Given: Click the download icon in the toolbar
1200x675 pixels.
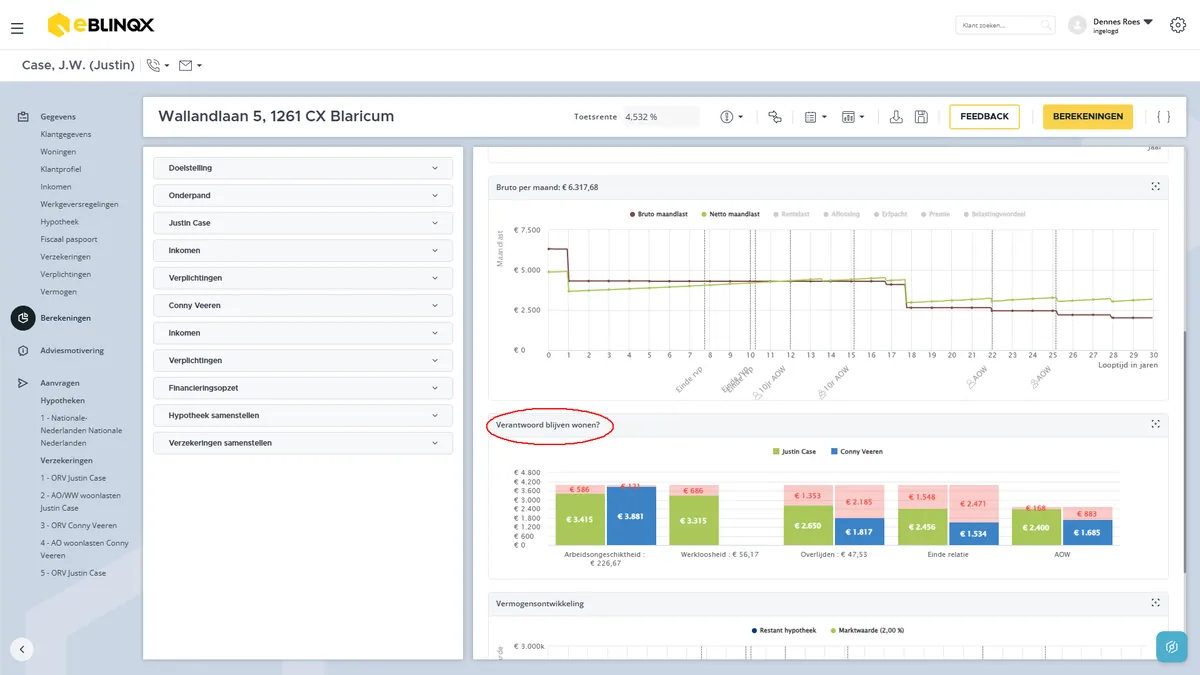Looking at the screenshot, I should [896, 117].
